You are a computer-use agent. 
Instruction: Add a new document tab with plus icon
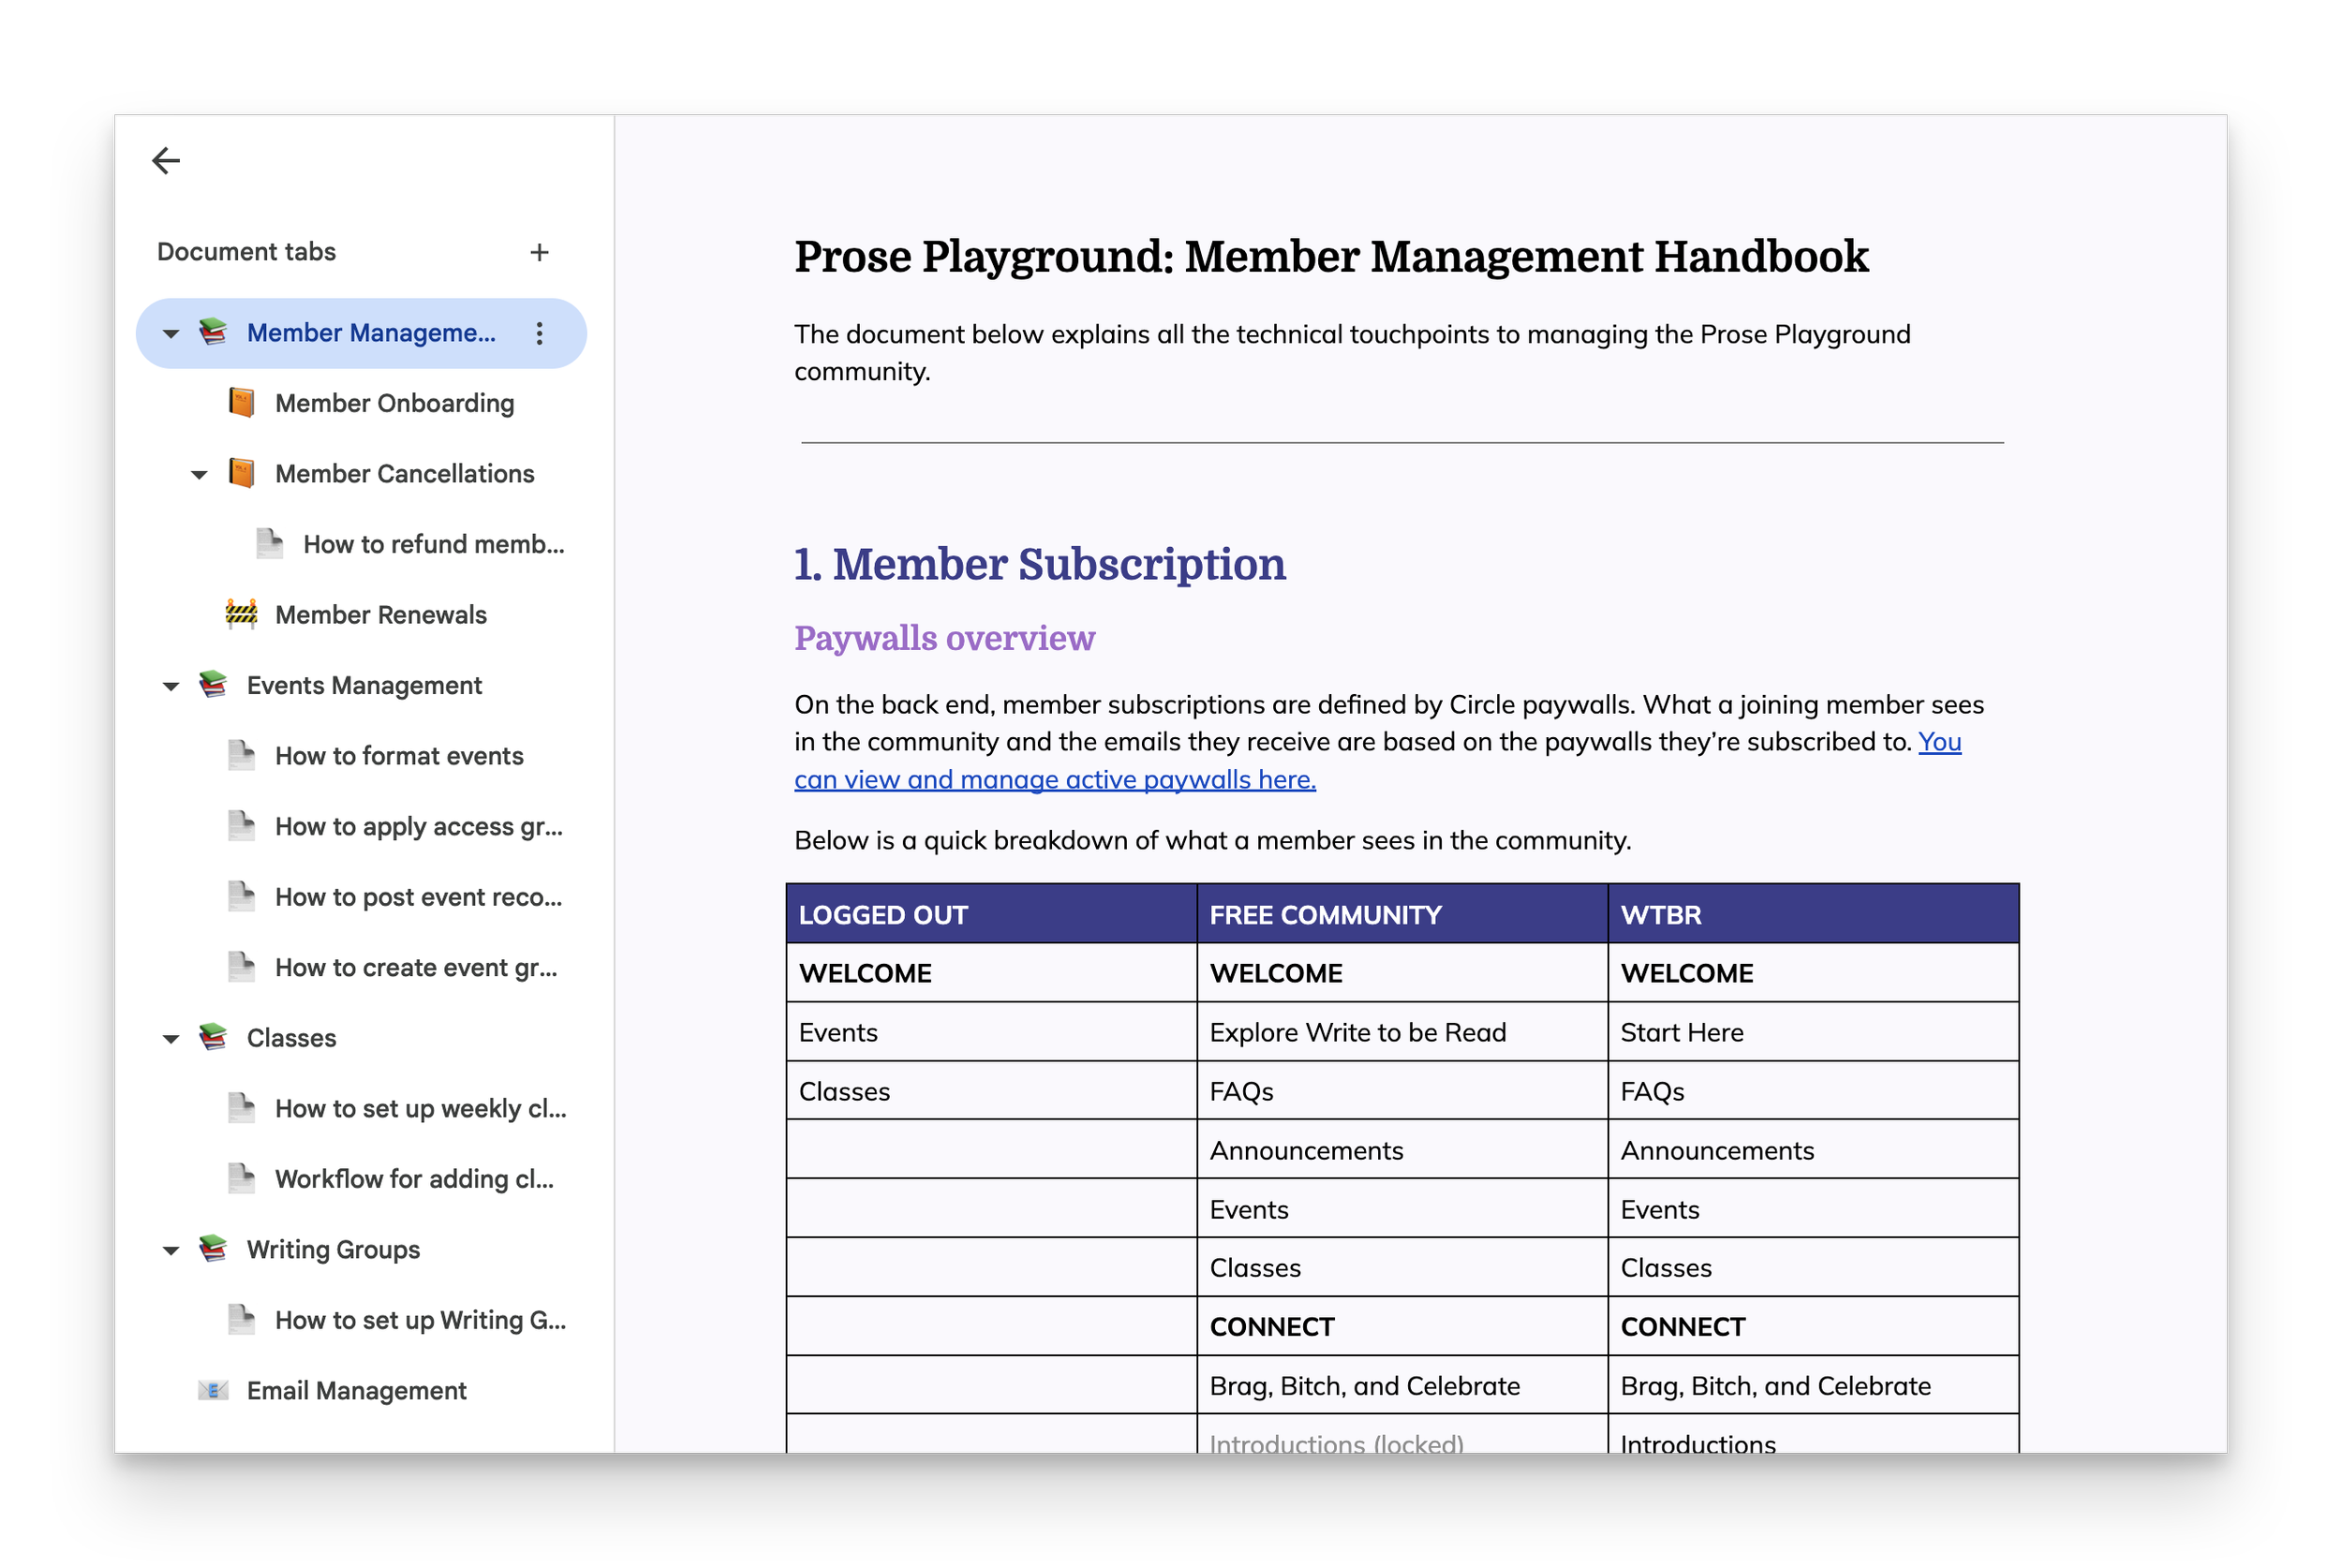point(539,252)
